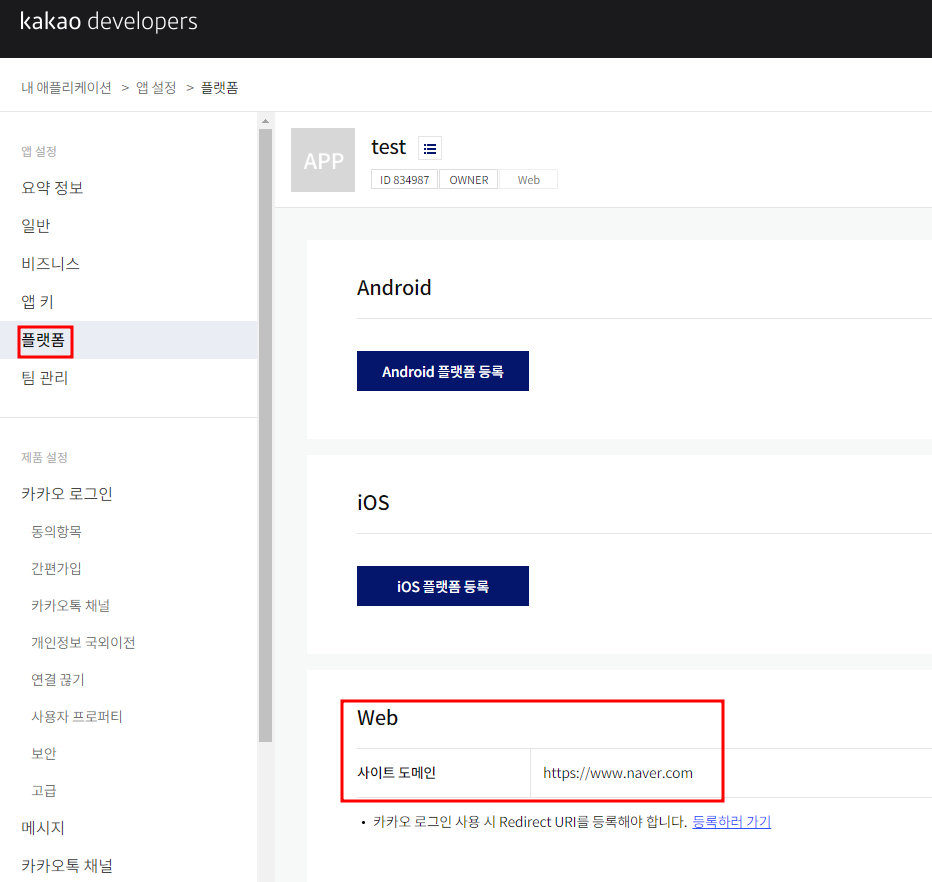
Task: Click the OWNER badge
Action: click(x=468, y=179)
